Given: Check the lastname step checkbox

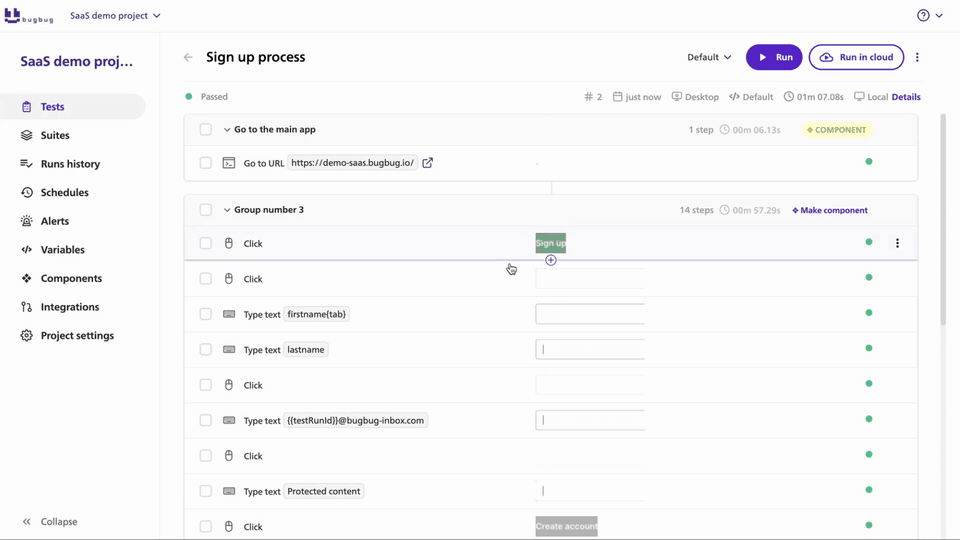Looking at the screenshot, I should coord(206,350).
